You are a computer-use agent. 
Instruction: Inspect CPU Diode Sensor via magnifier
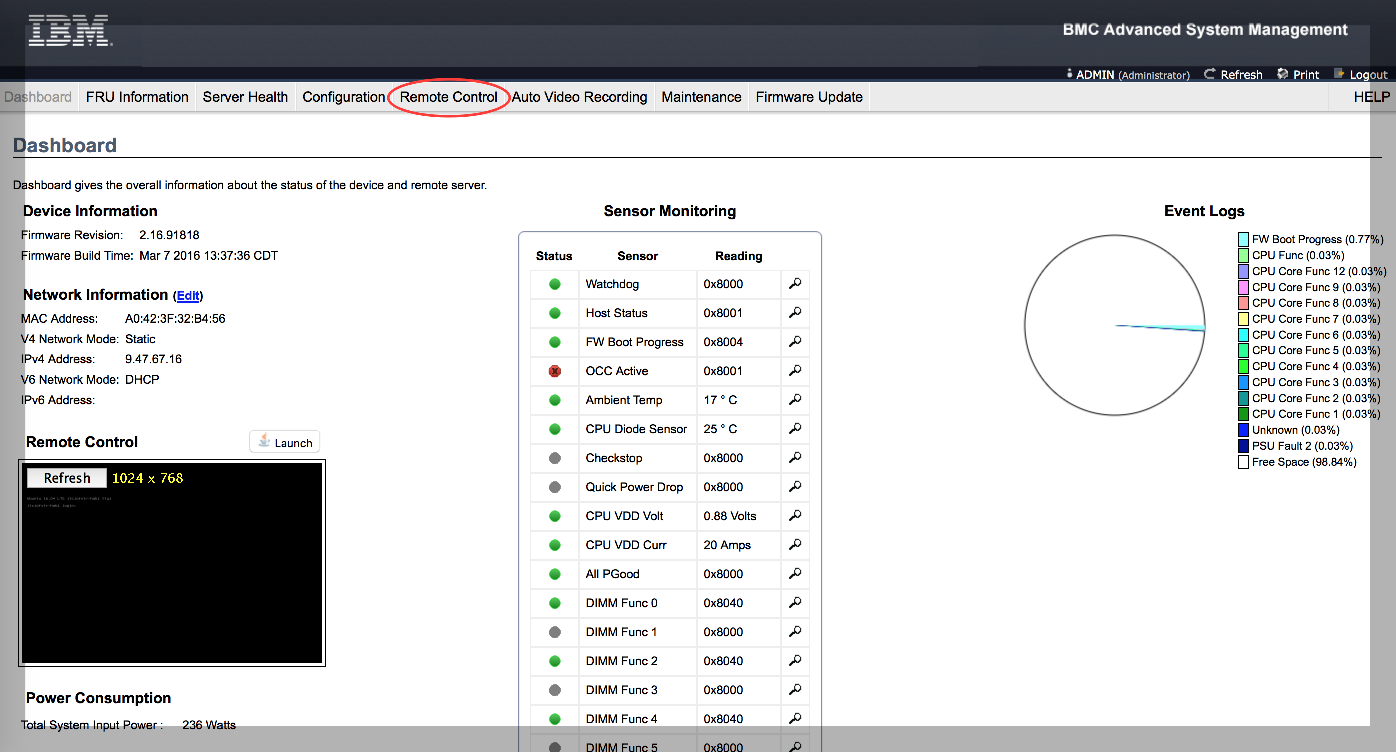[795, 429]
